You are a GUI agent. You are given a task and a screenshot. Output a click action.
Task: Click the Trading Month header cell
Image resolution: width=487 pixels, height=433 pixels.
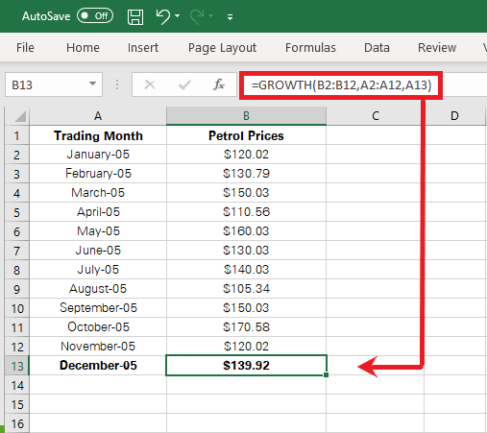[x=98, y=135]
